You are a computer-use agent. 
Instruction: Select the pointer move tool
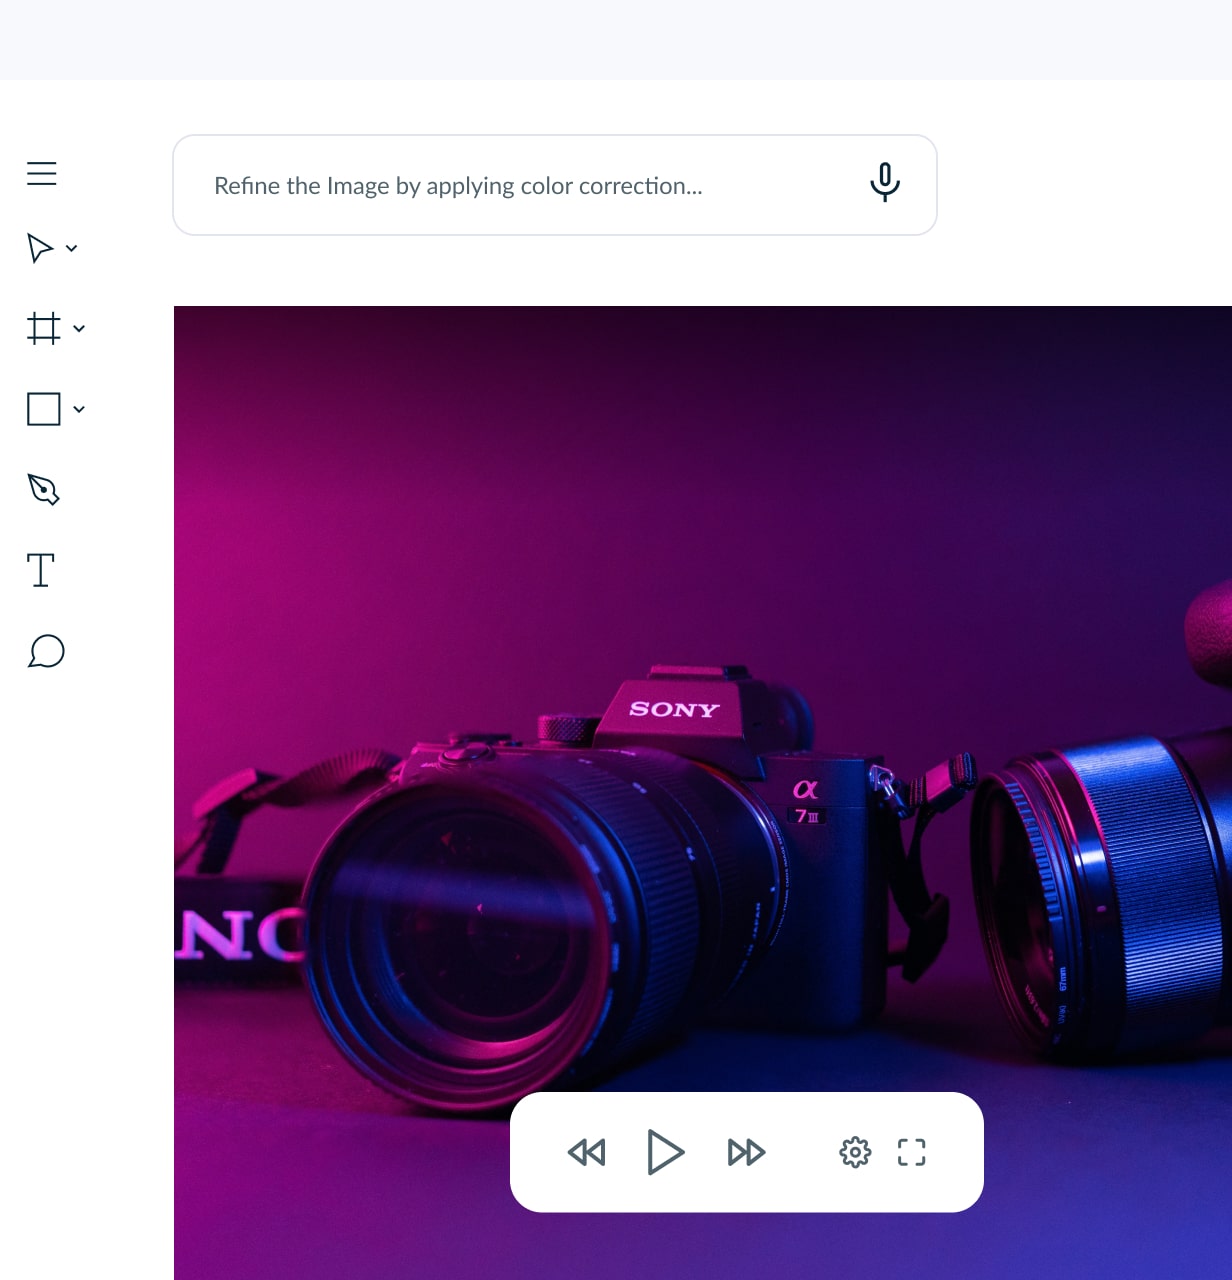(x=40, y=248)
